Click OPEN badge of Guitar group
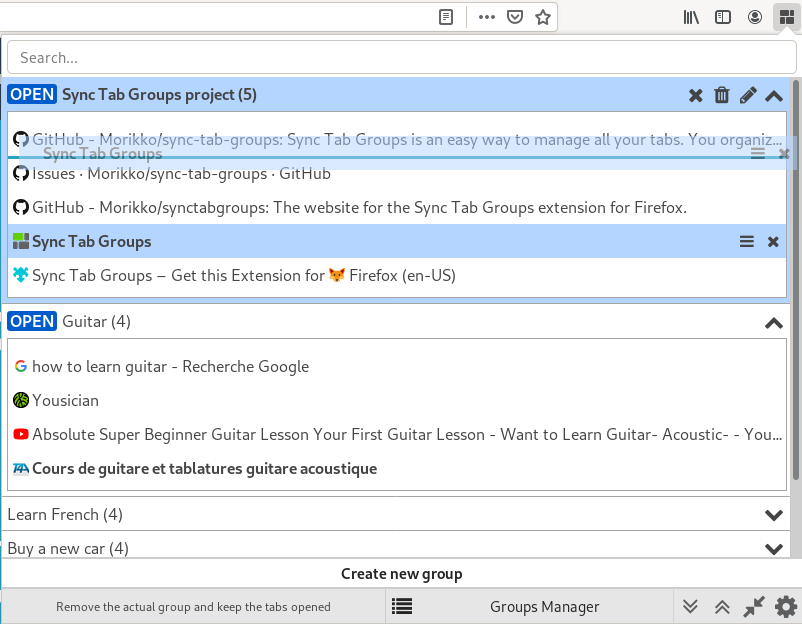Image resolution: width=802 pixels, height=624 pixels. coord(32,322)
